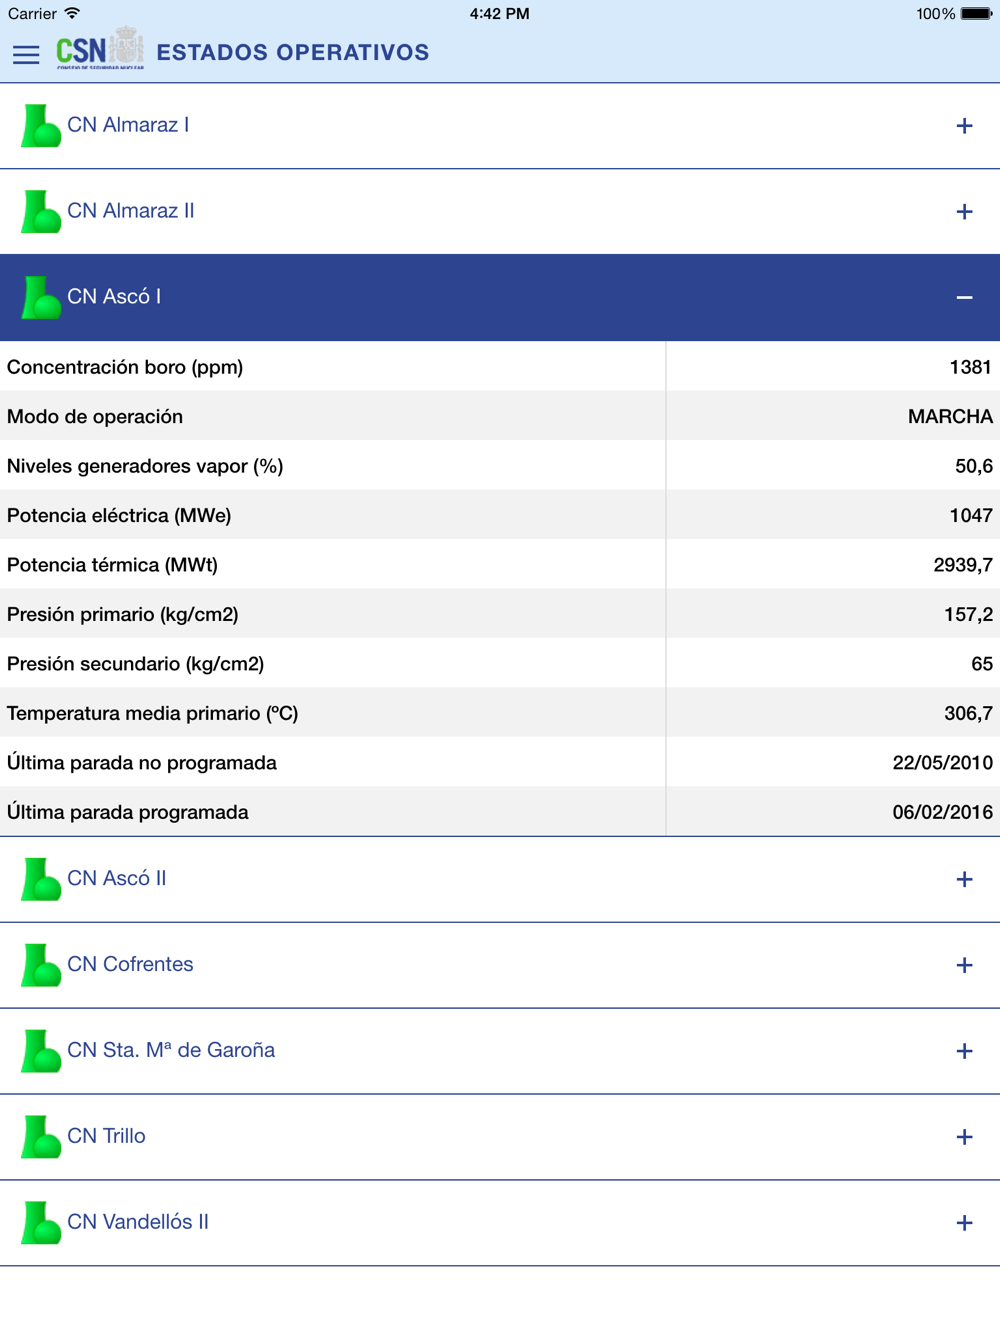This screenshot has height=1333, width=1000.
Task: Select CN Vandellós II plant name
Action: (138, 1222)
